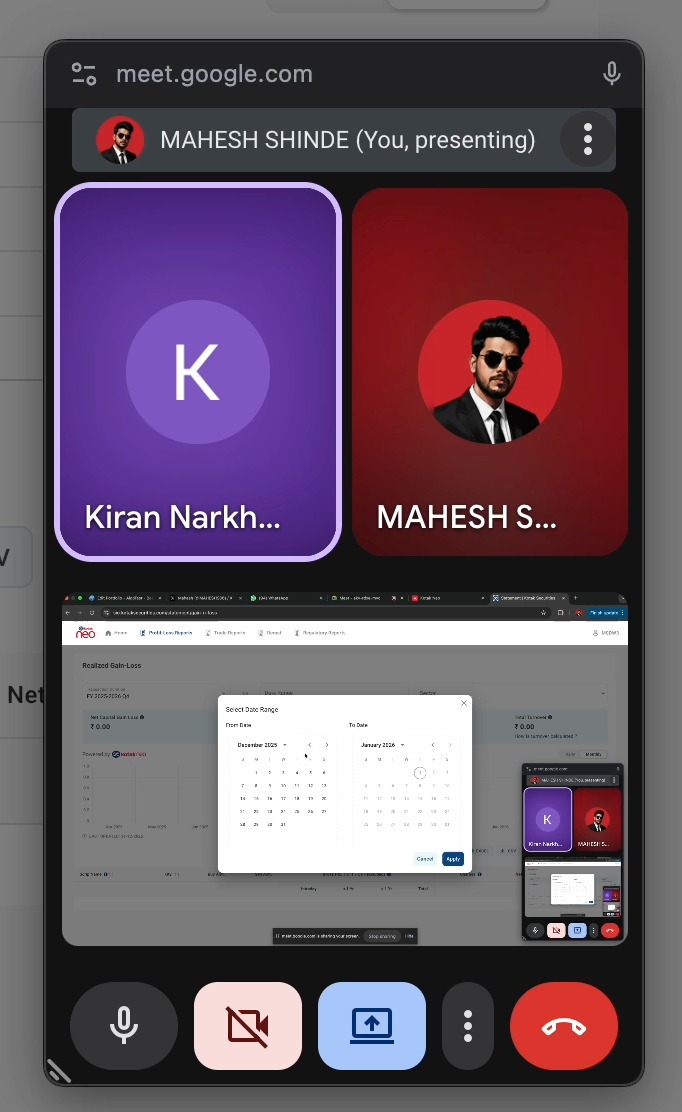Mute the microphone
682x1112 pixels.
pyautogui.click(x=124, y=1025)
